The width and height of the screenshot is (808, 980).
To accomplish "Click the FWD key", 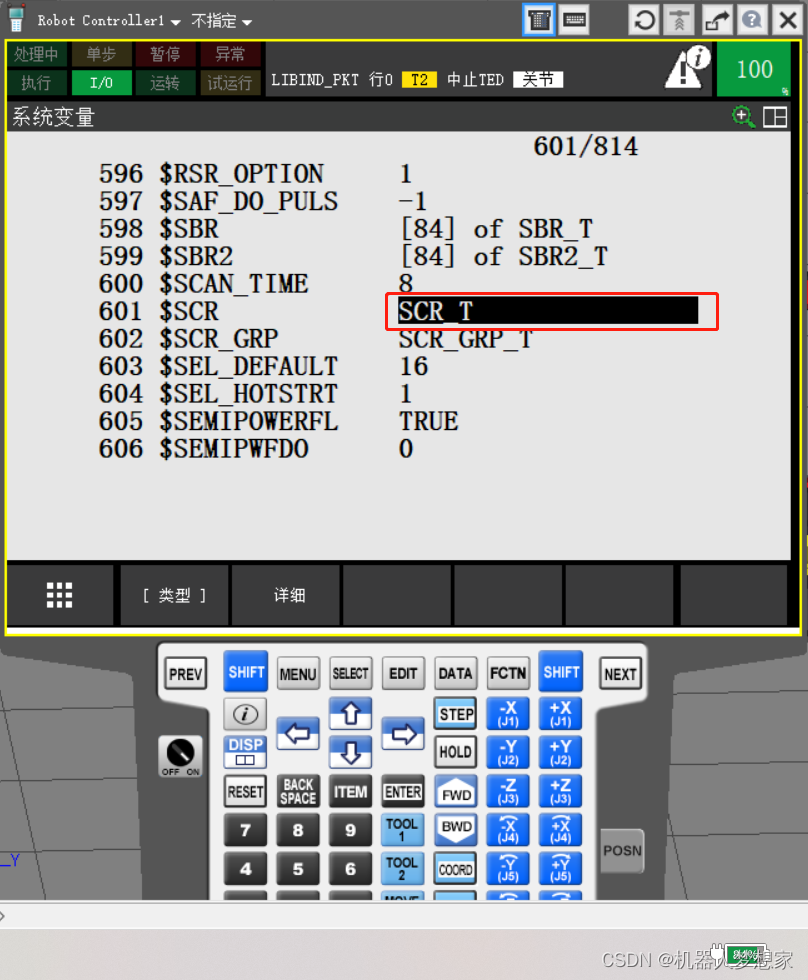I will click(456, 792).
